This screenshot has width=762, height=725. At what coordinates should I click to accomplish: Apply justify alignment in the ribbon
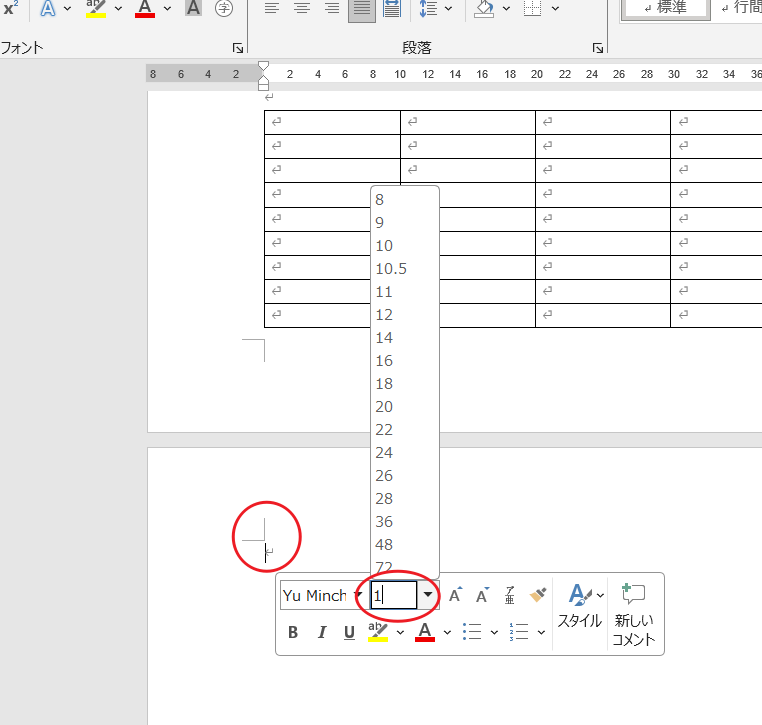pyautogui.click(x=361, y=9)
